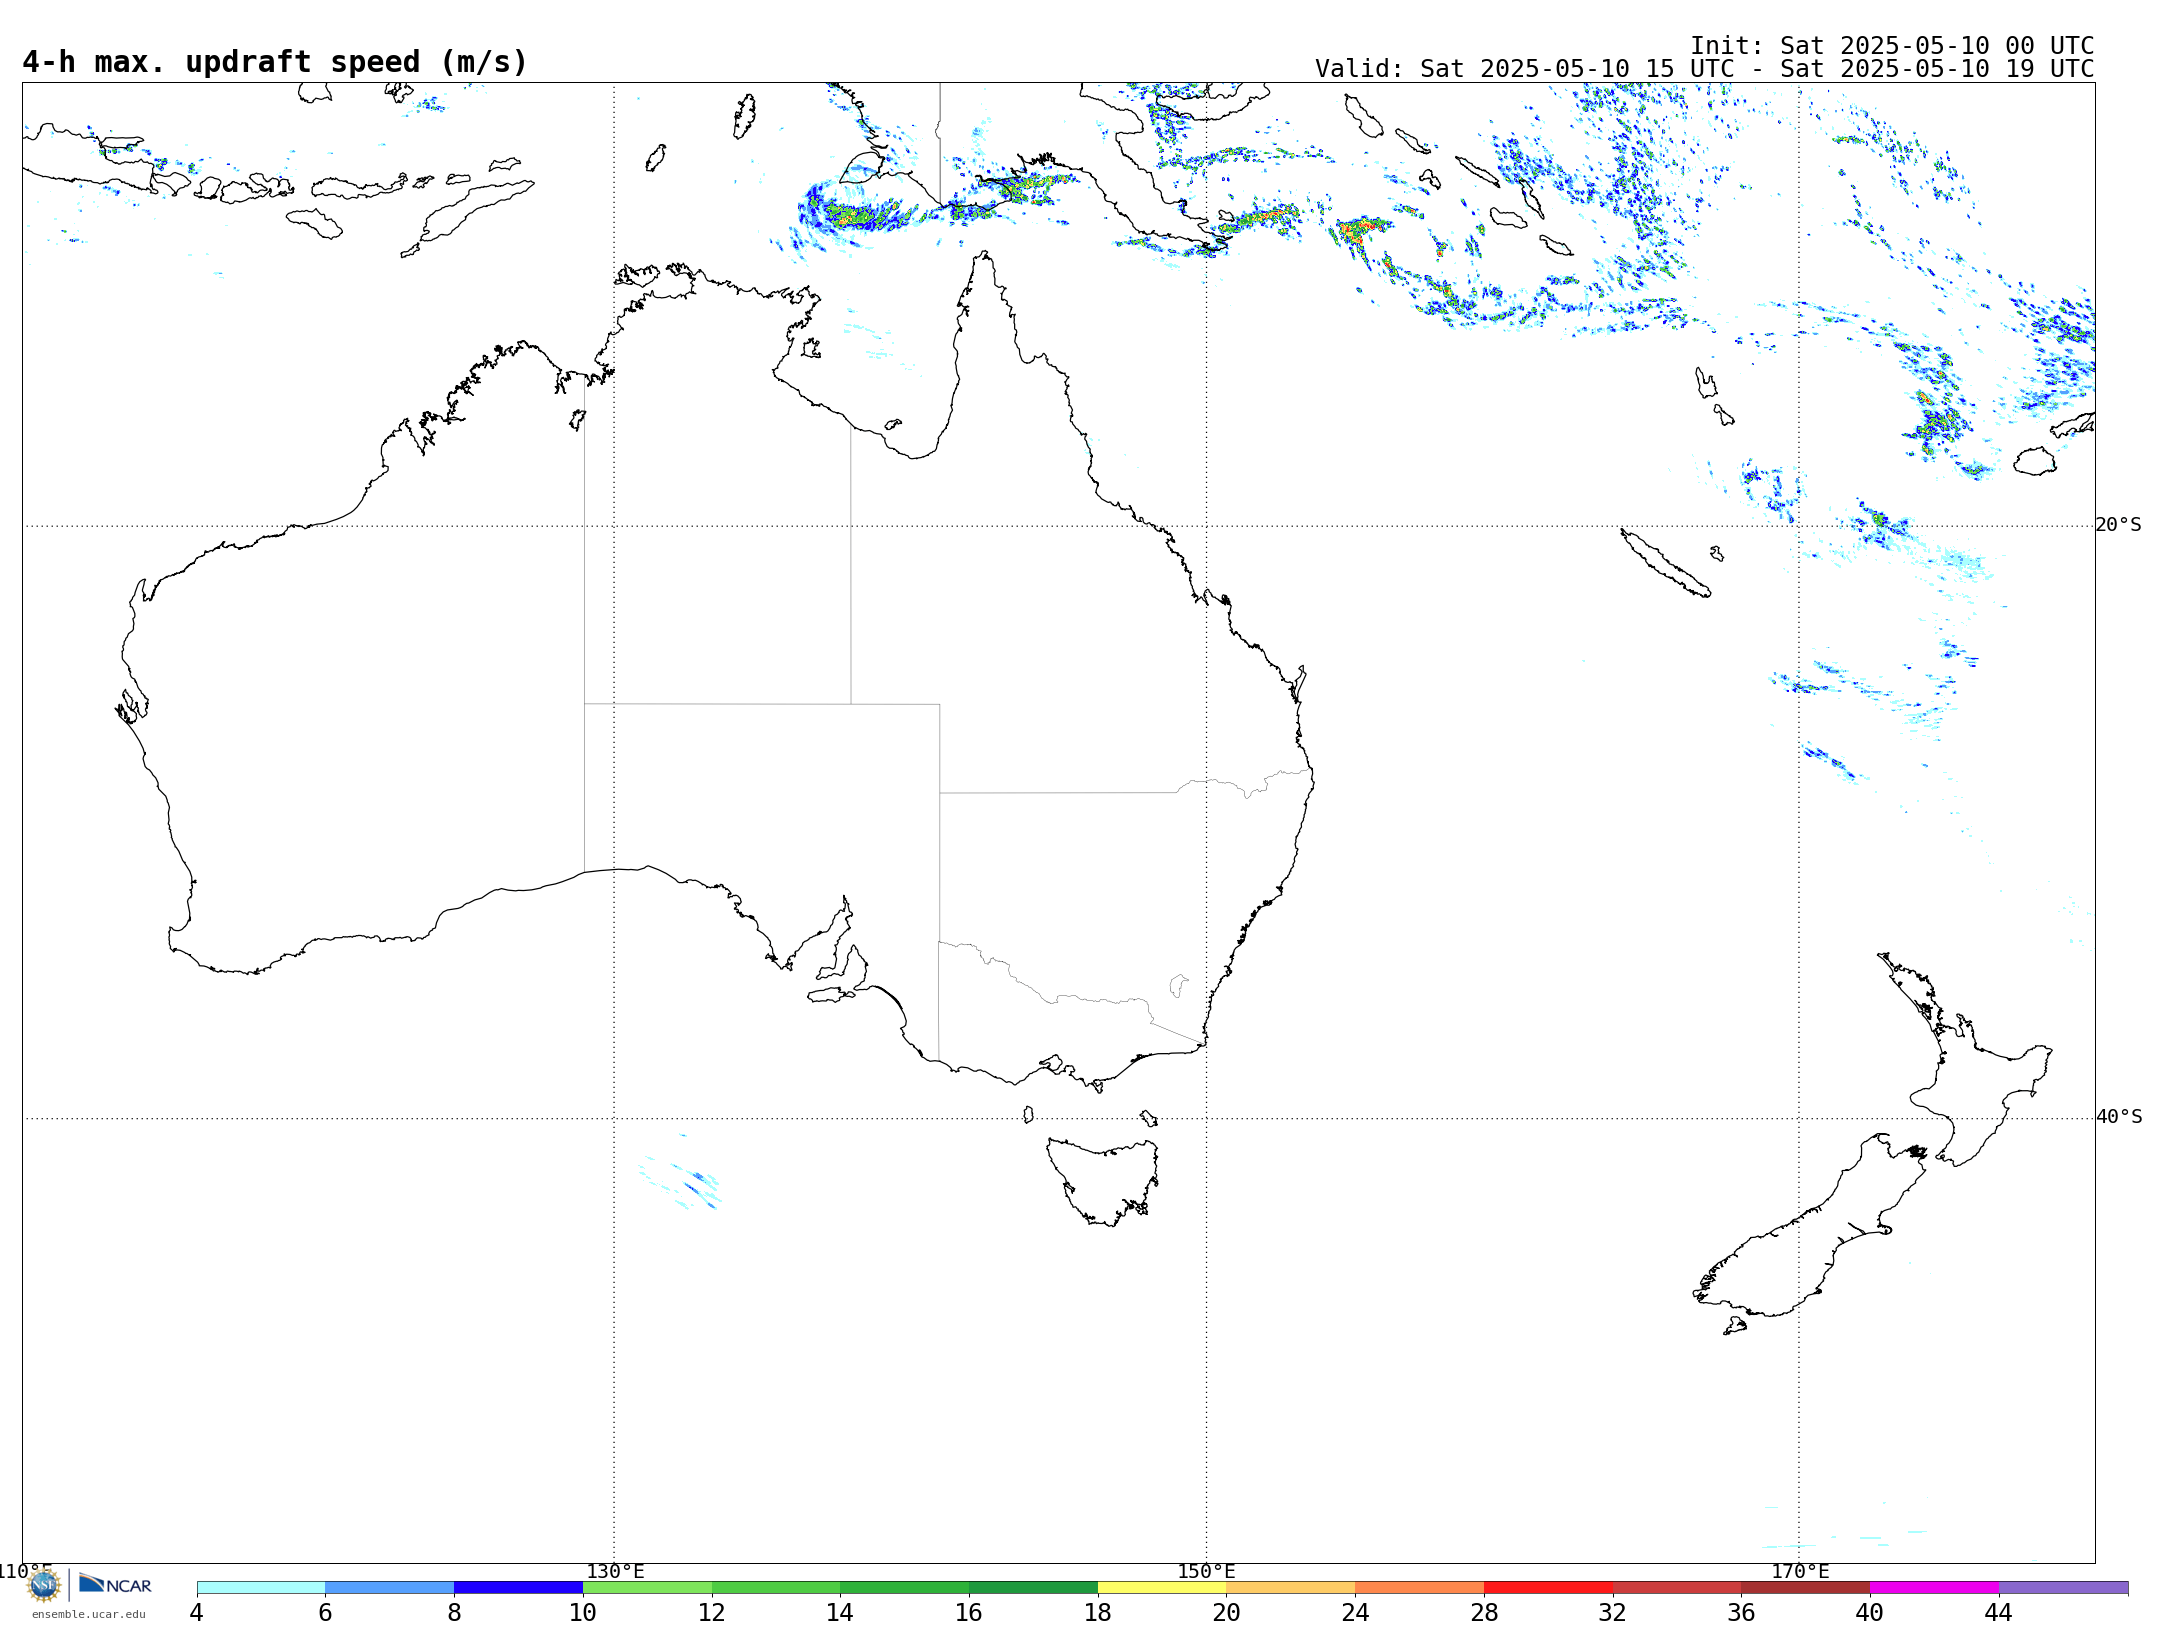Image resolution: width=2160 pixels, height=1626 pixels.
Task: Select the darkest green 16–18 m/s swatch
Action: 1033,1588
